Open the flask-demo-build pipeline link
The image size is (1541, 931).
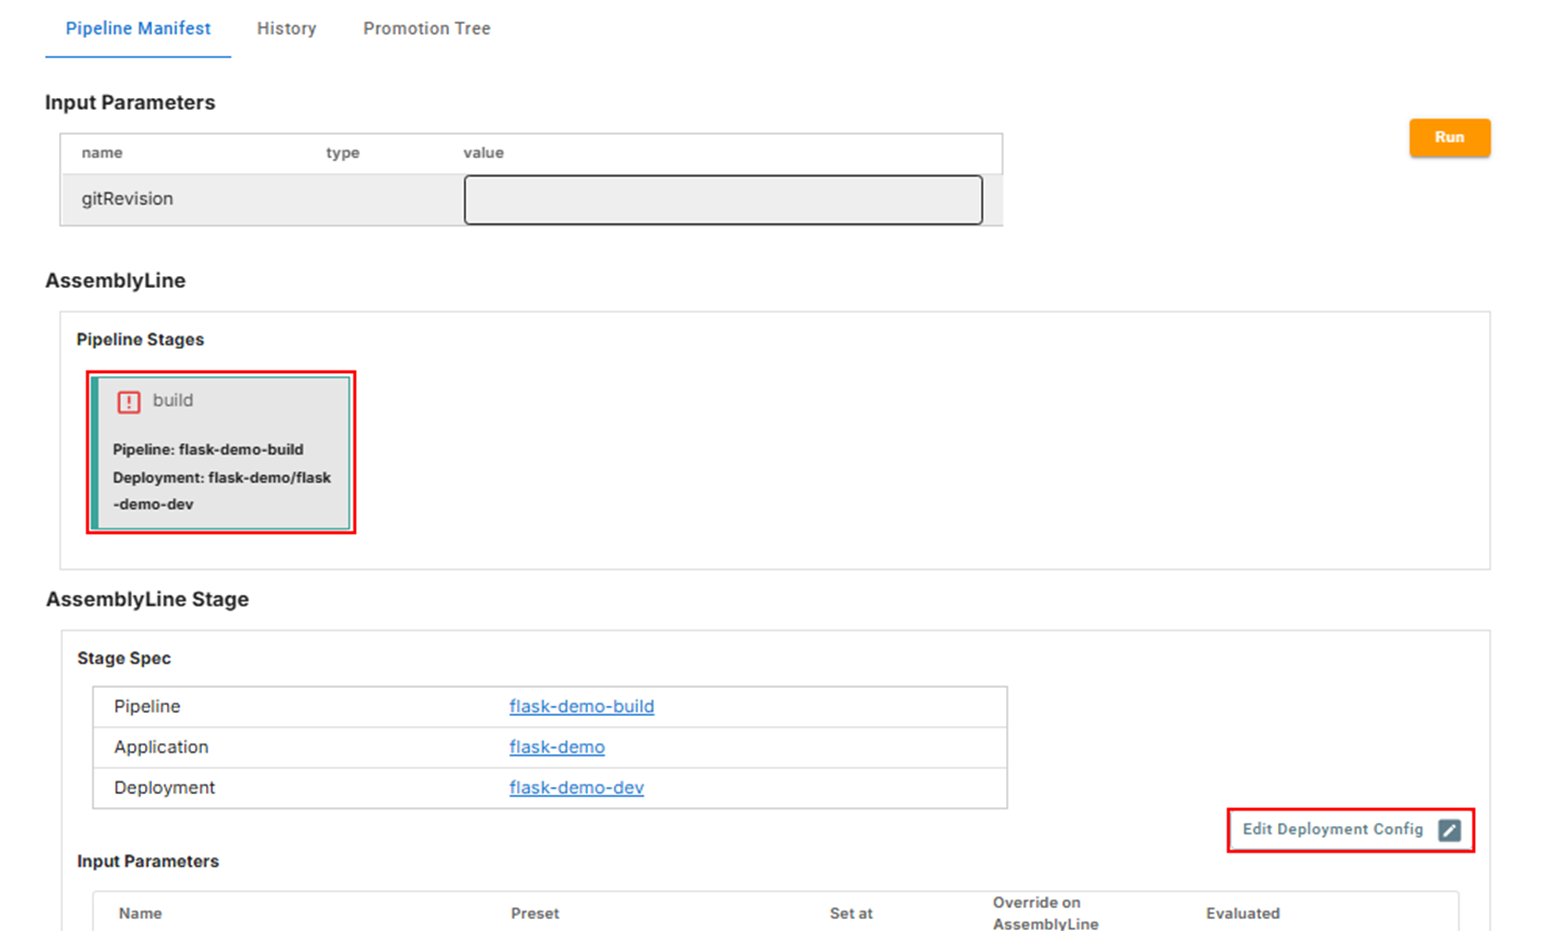click(581, 706)
